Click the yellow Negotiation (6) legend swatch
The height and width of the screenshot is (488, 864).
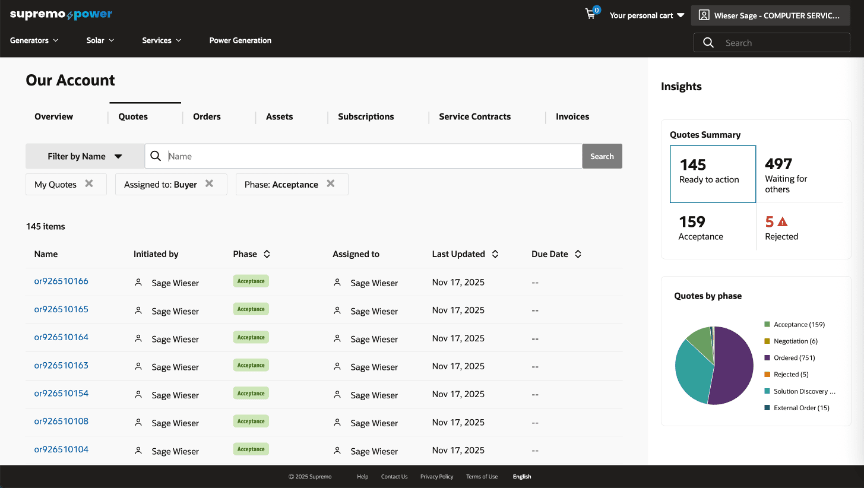click(x=767, y=341)
